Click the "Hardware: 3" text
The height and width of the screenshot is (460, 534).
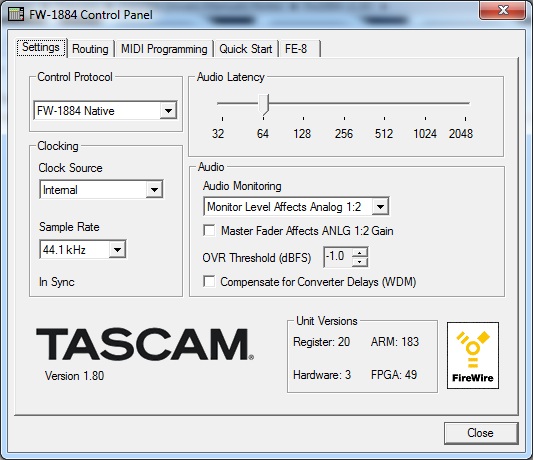(x=322, y=375)
